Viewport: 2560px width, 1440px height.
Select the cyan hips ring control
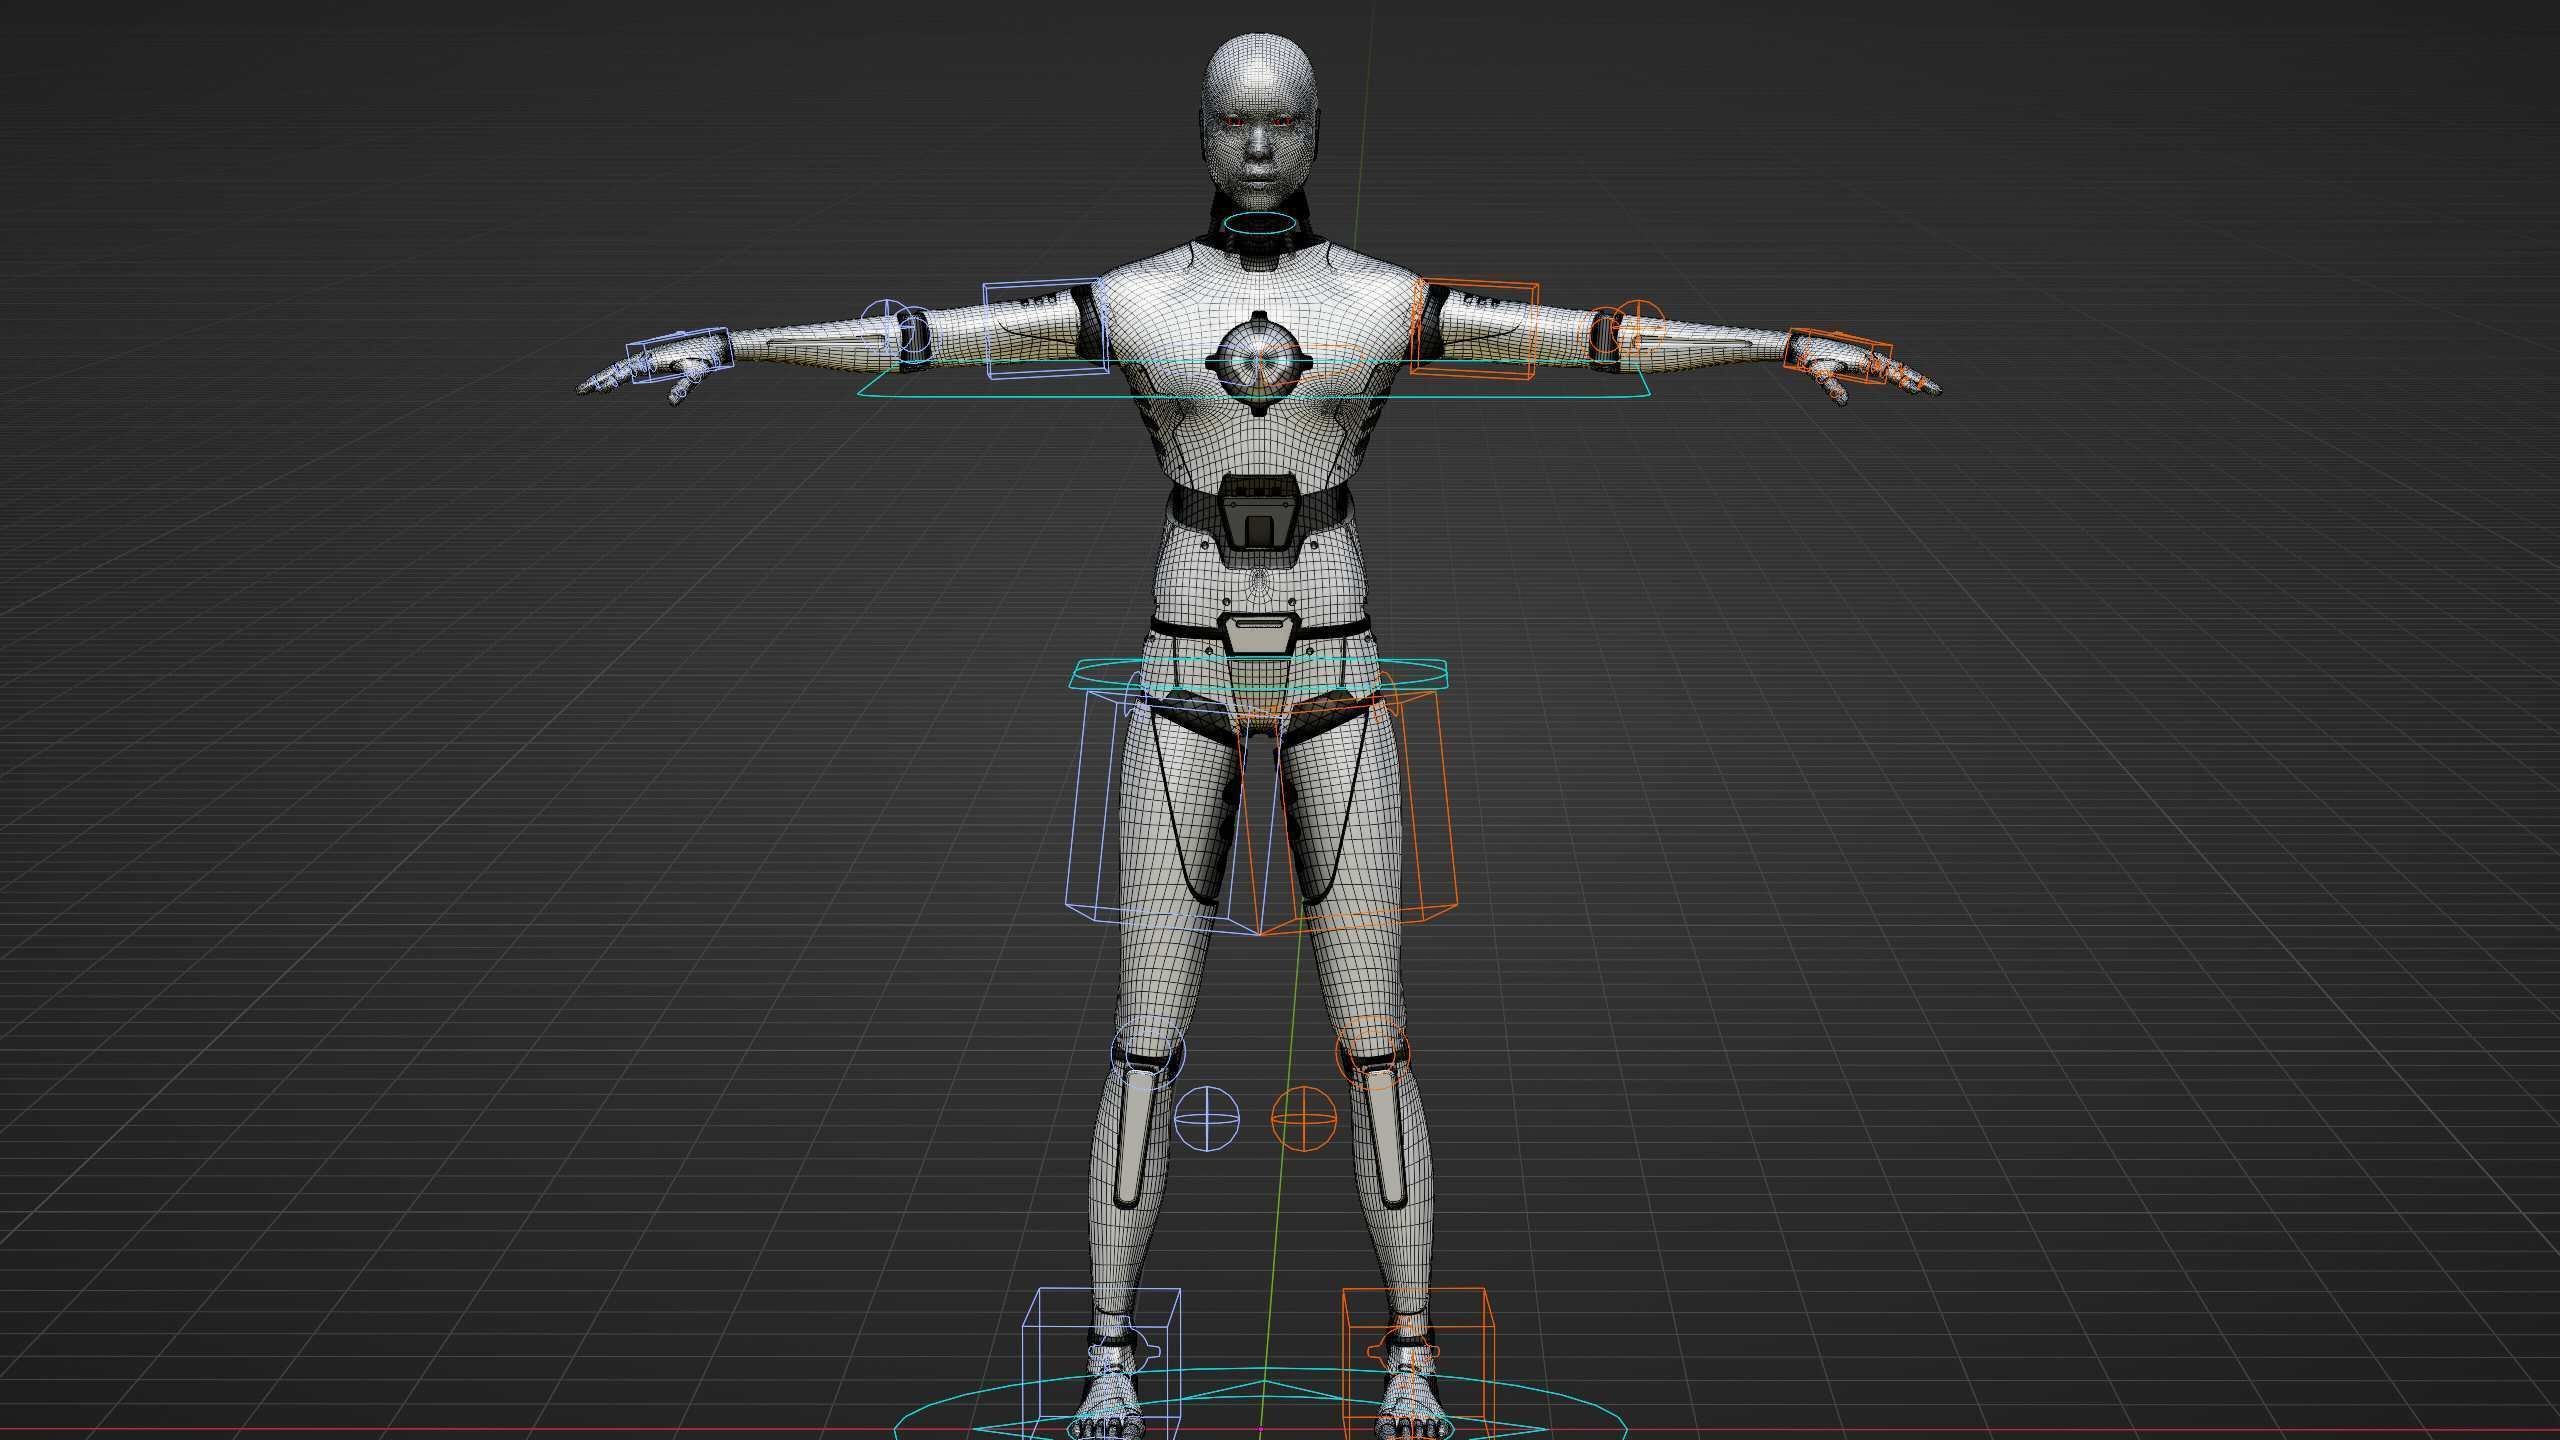pyautogui.click(x=1260, y=676)
